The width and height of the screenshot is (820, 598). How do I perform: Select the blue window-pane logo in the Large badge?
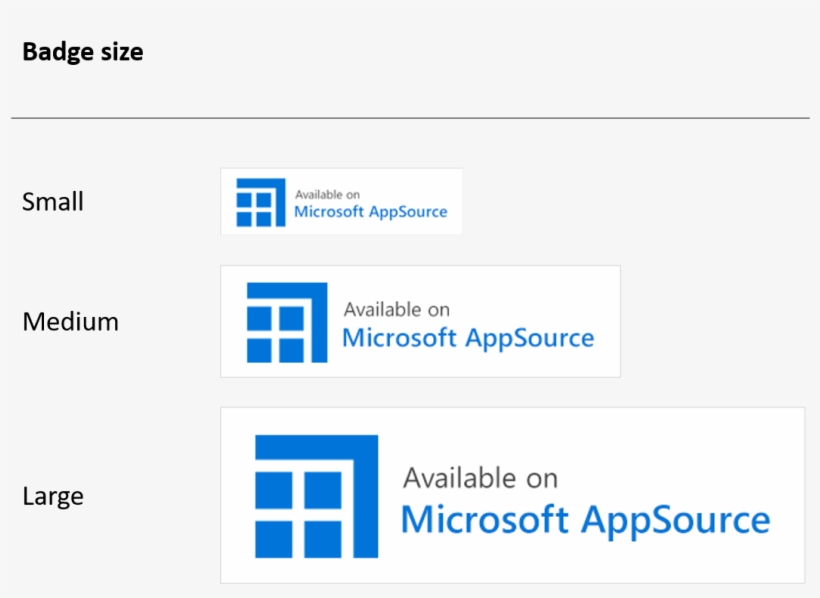point(318,495)
